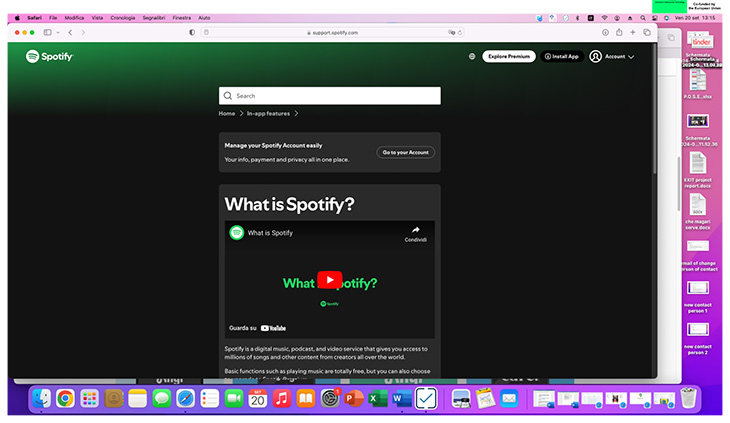The image size is (730, 423).
Task: Open Google Chrome from the Dock
Action: click(x=65, y=399)
